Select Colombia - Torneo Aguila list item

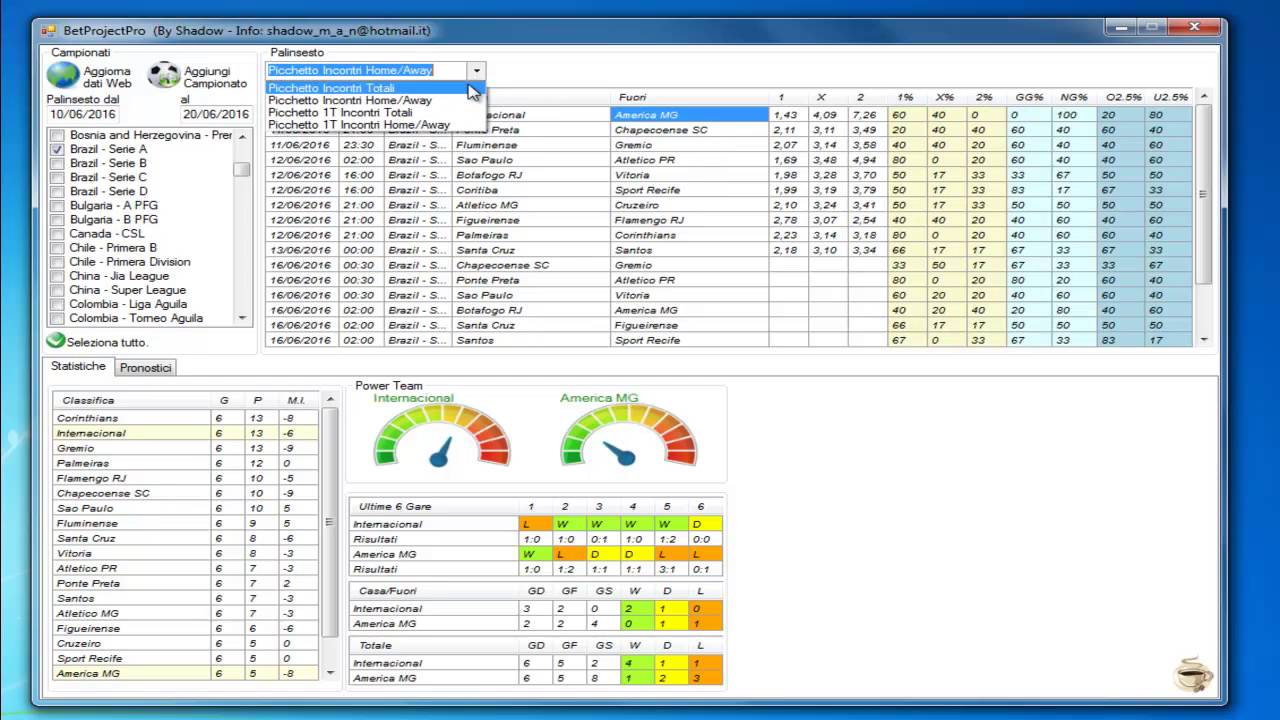(x=136, y=318)
